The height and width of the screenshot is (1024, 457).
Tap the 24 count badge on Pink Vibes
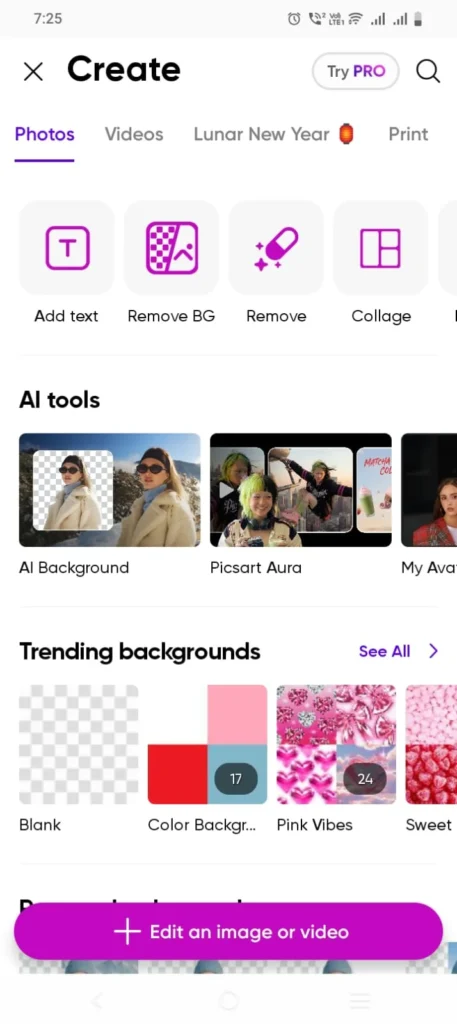pyautogui.click(x=365, y=779)
